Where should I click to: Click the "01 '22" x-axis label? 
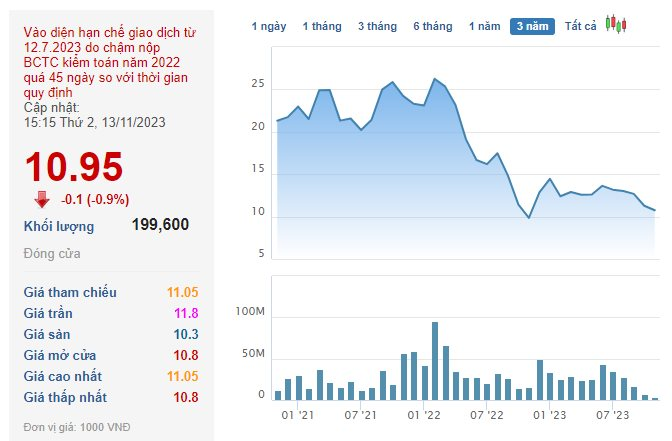tap(425, 413)
